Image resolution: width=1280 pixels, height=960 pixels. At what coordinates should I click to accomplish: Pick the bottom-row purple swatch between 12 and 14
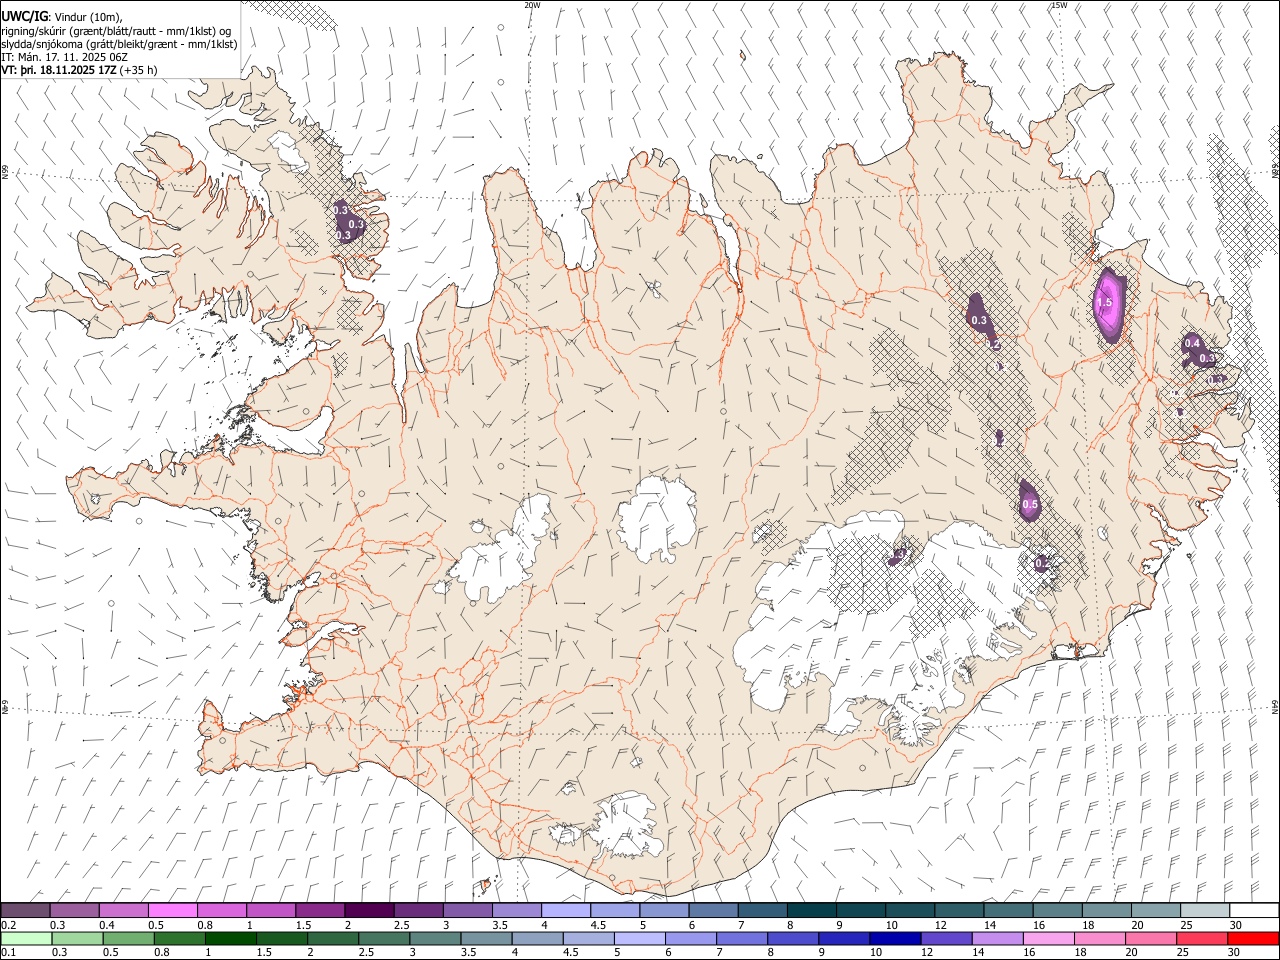coord(945,939)
